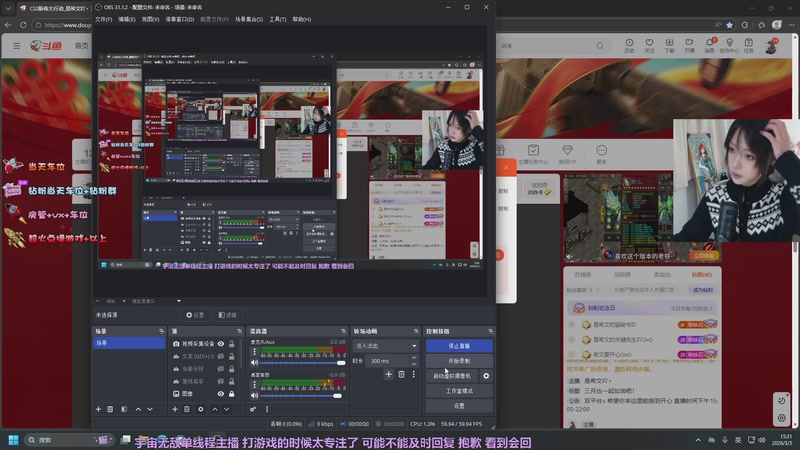The height and width of the screenshot is (450, 800).
Task: Open virtual camera settings gear
Action: tap(486, 376)
